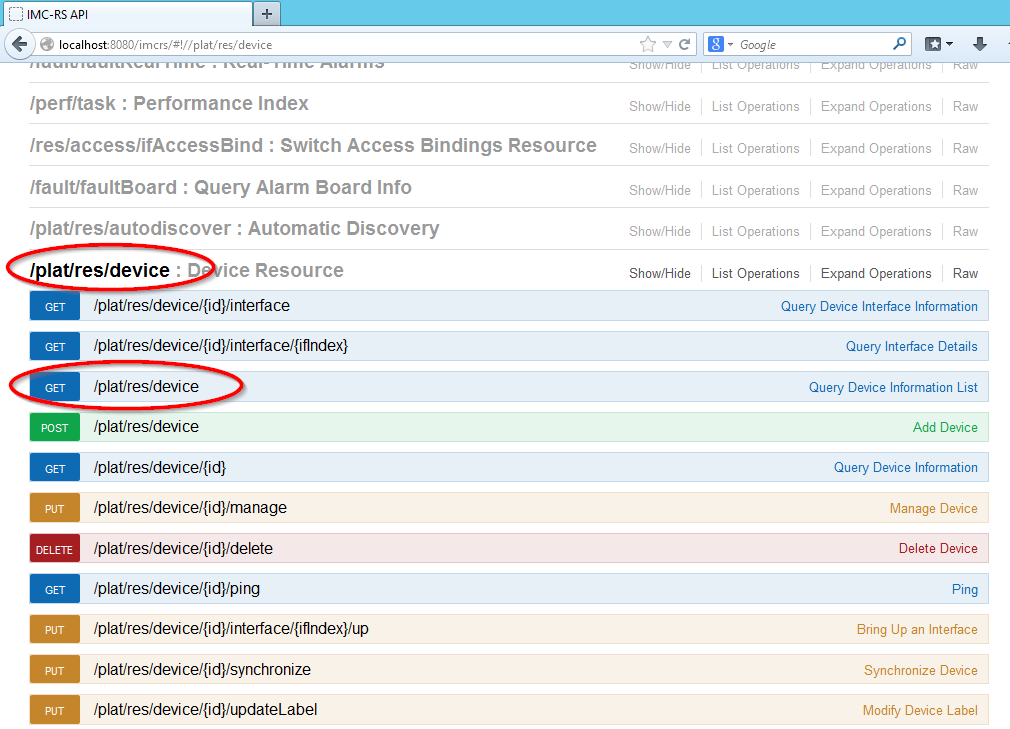Click the URL address bar field

pyautogui.click(x=340, y=44)
